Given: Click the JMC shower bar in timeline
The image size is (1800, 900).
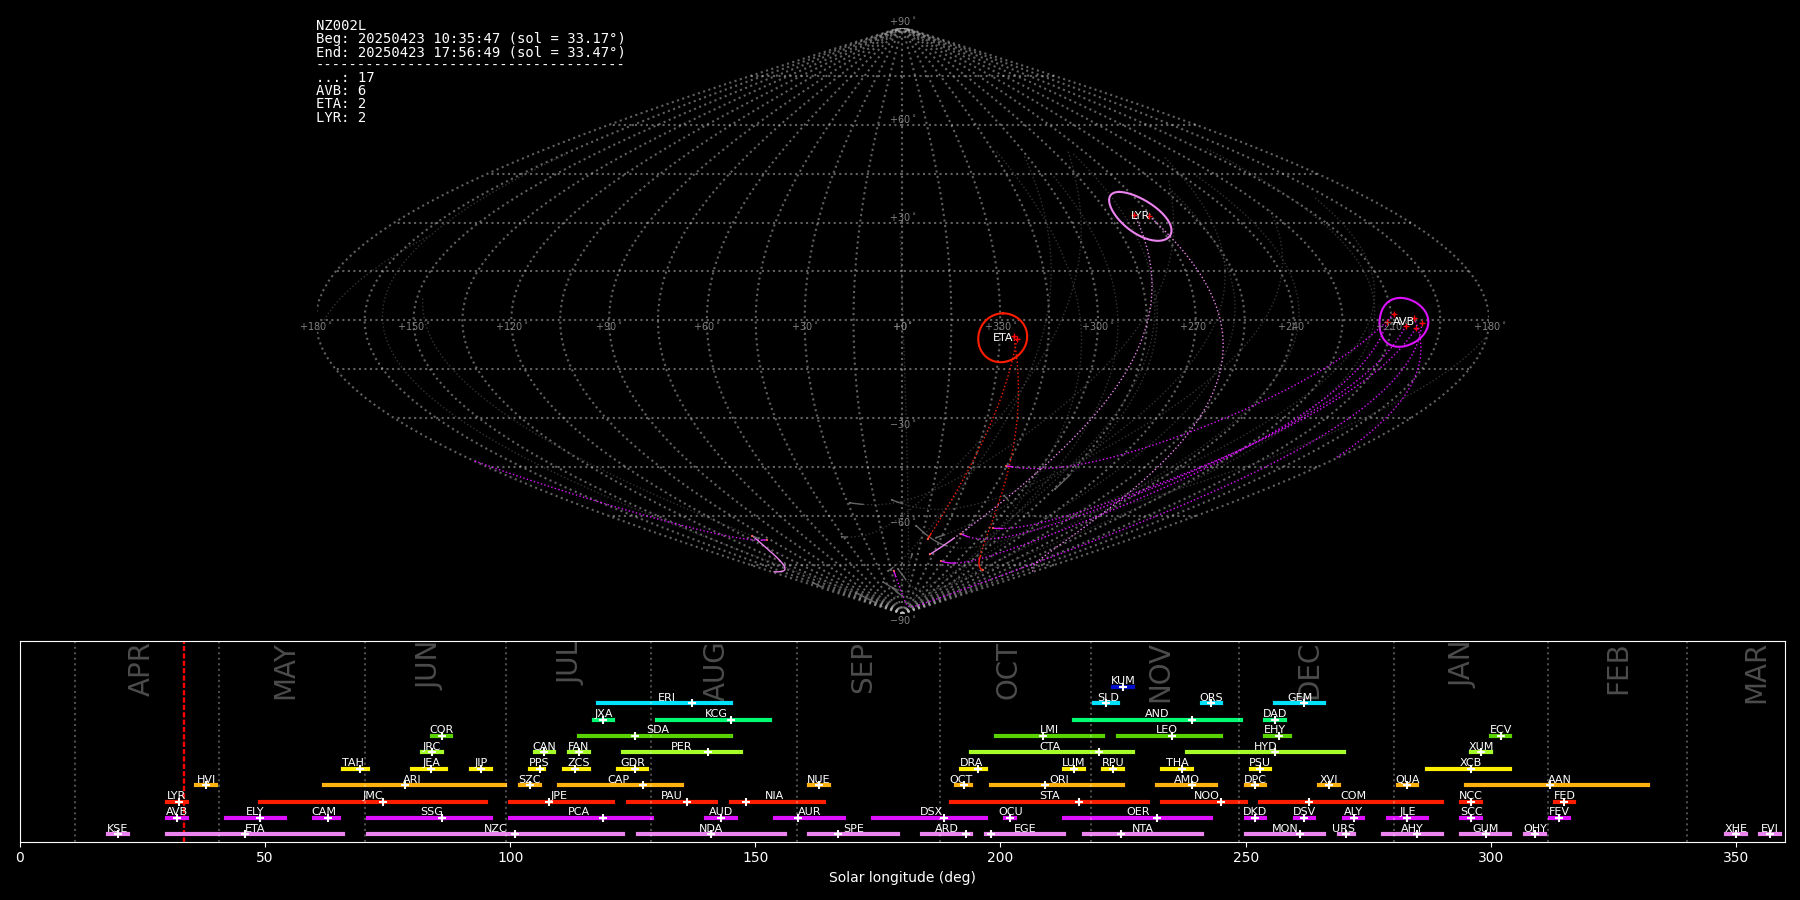Looking at the screenshot, I should click(x=373, y=802).
